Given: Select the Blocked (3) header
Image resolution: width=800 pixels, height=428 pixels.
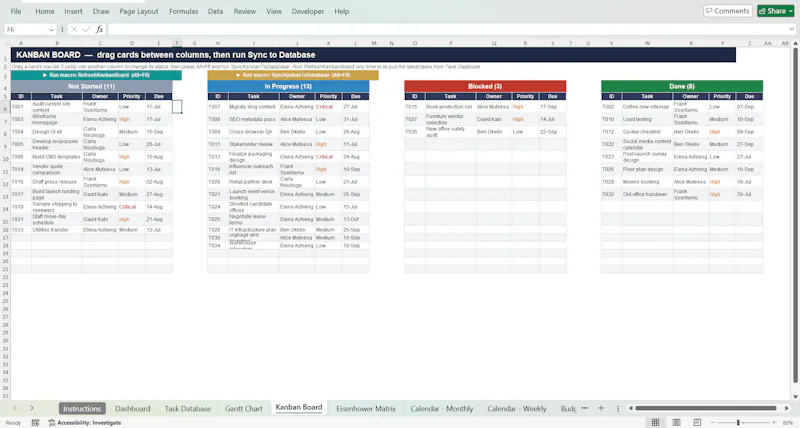Looking at the screenshot, I should coord(485,86).
